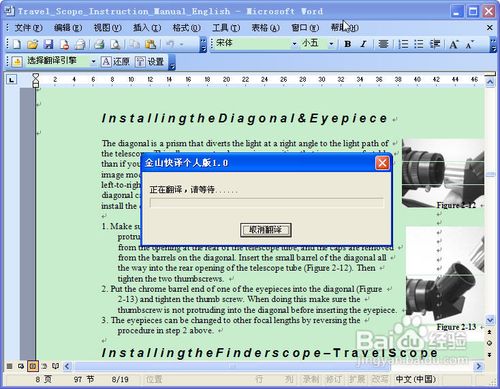
Task: Switch to reading layout view icon
Action: (x=55, y=366)
